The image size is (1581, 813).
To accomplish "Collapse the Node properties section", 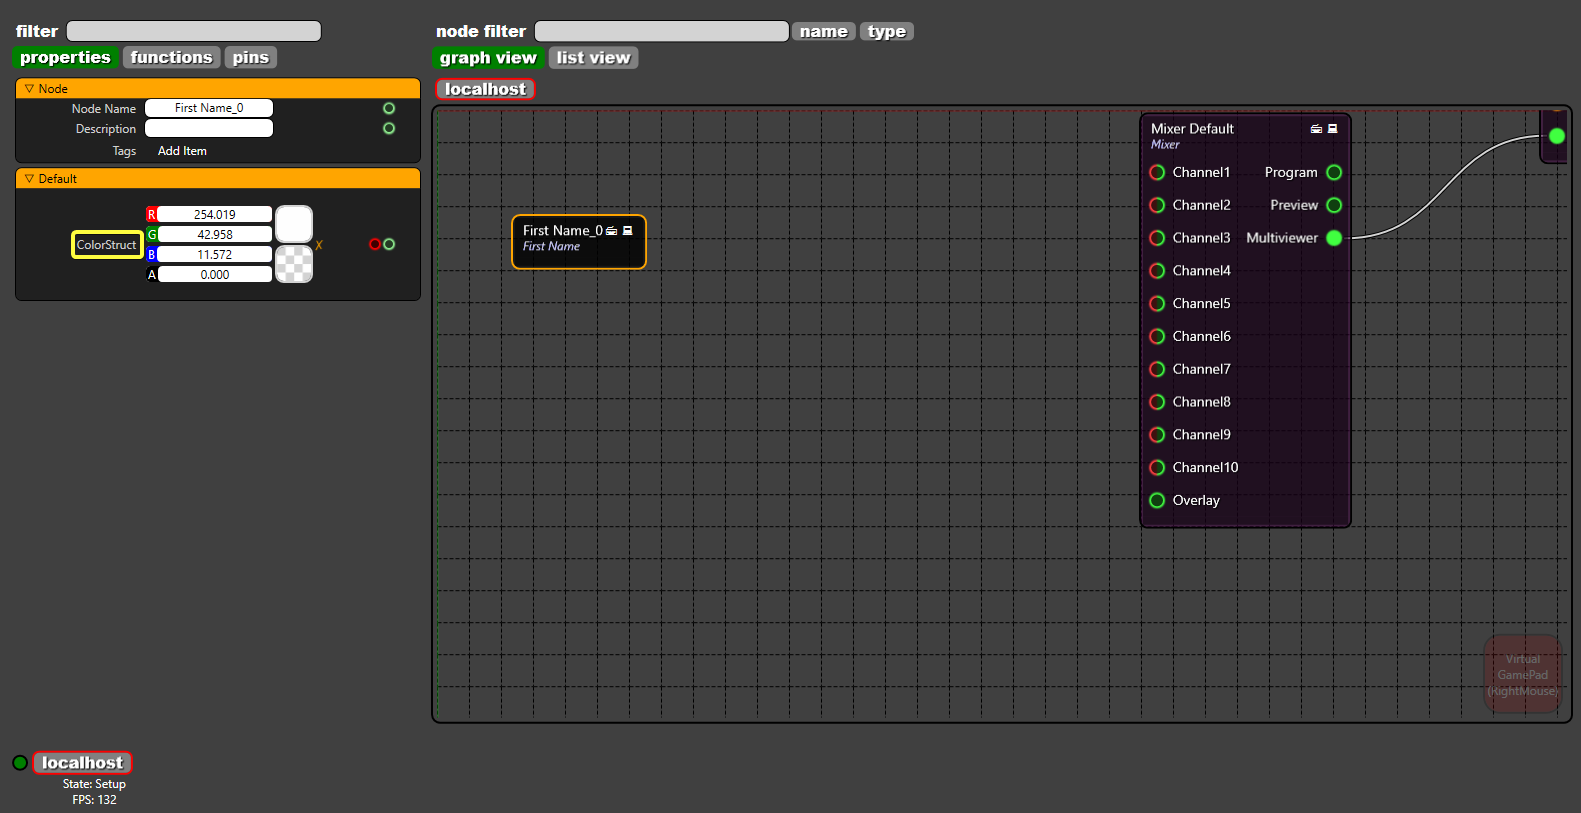I will (x=29, y=89).
